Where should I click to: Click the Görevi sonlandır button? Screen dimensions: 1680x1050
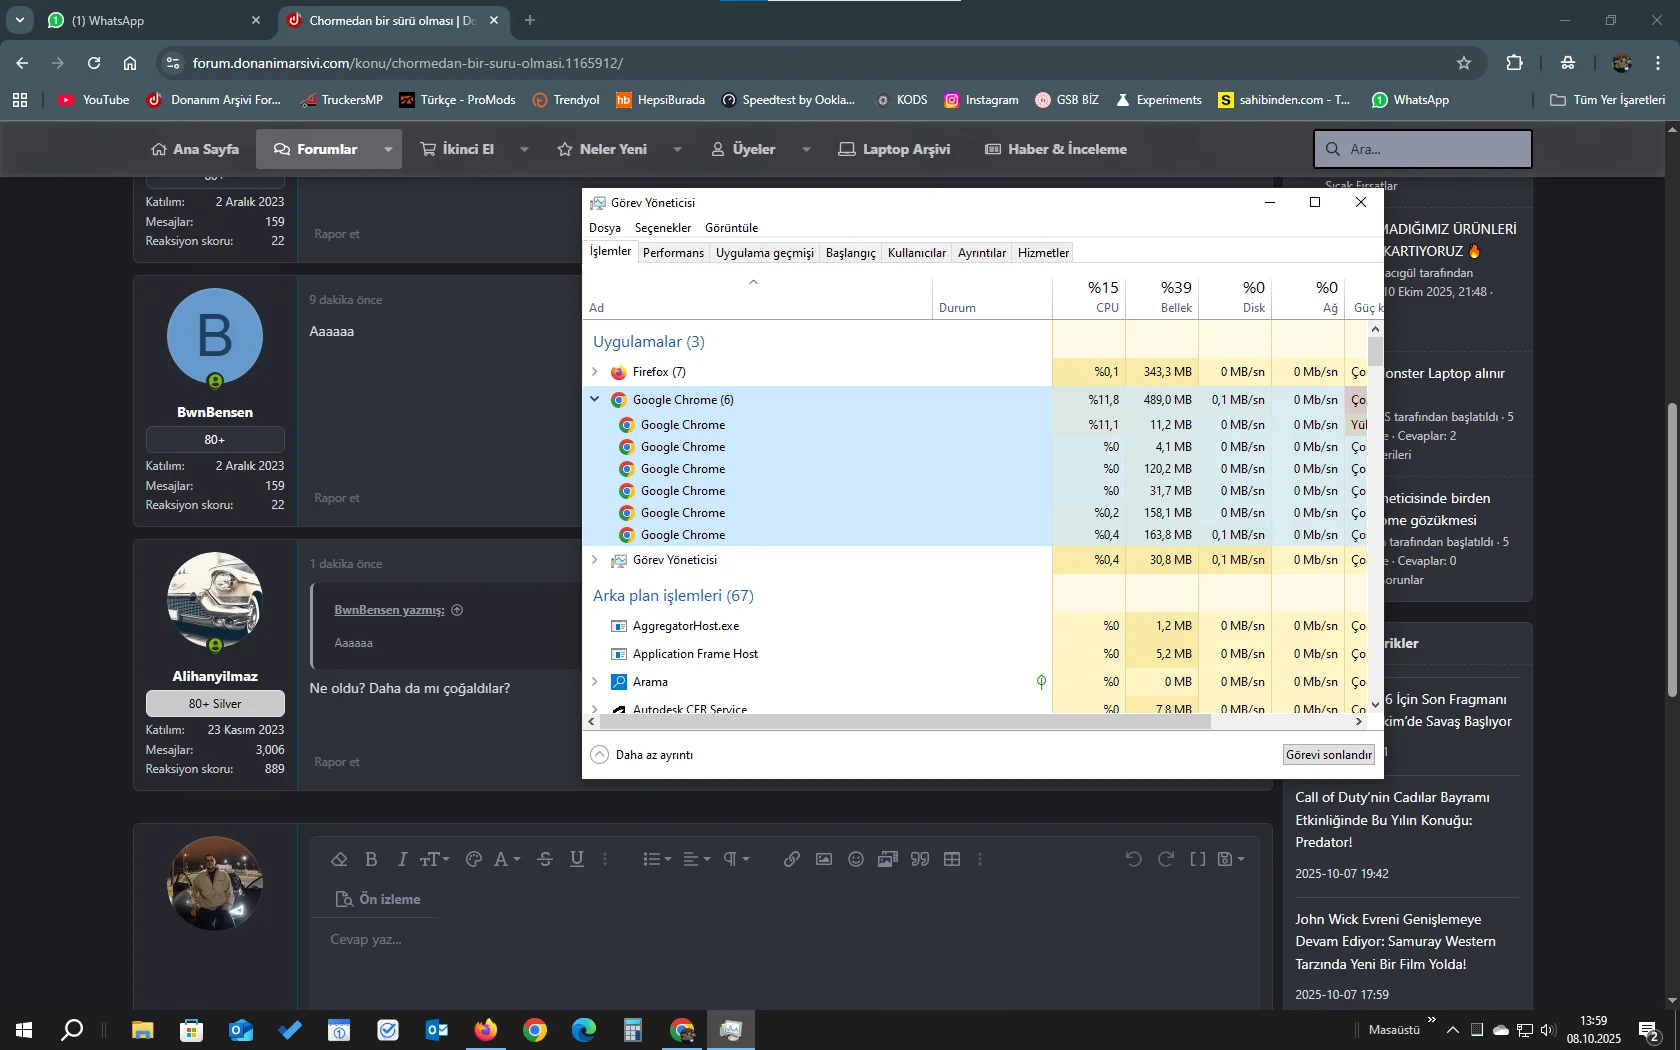pyautogui.click(x=1328, y=755)
